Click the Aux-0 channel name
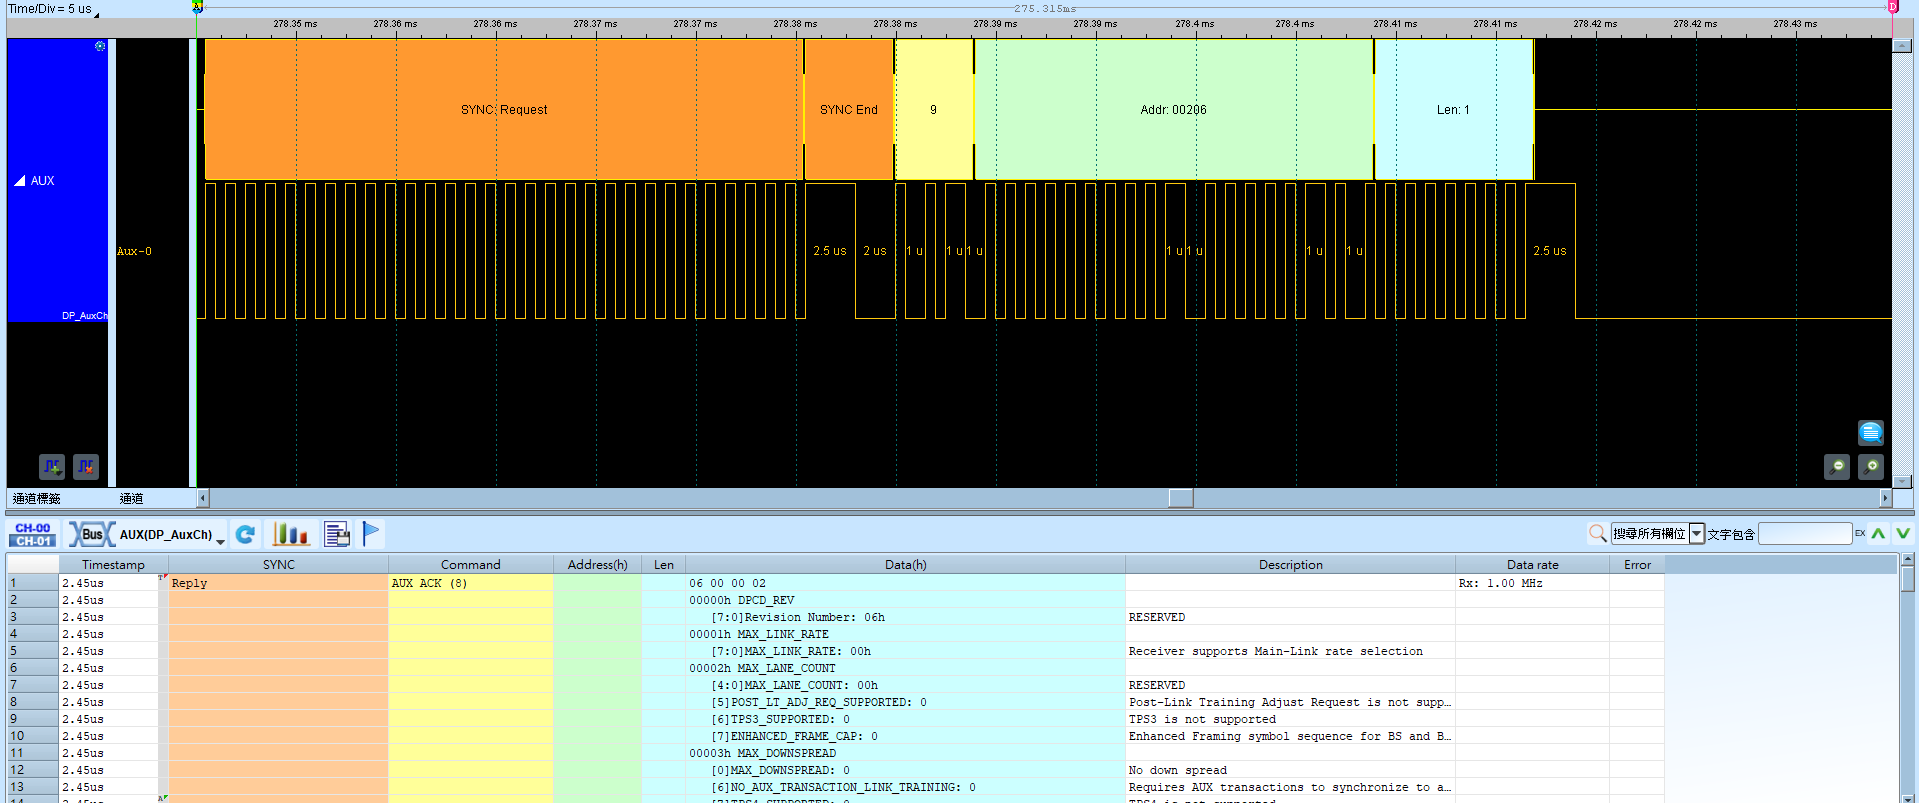The width and height of the screenshot is (1919, 803). (x=135, y=251)
